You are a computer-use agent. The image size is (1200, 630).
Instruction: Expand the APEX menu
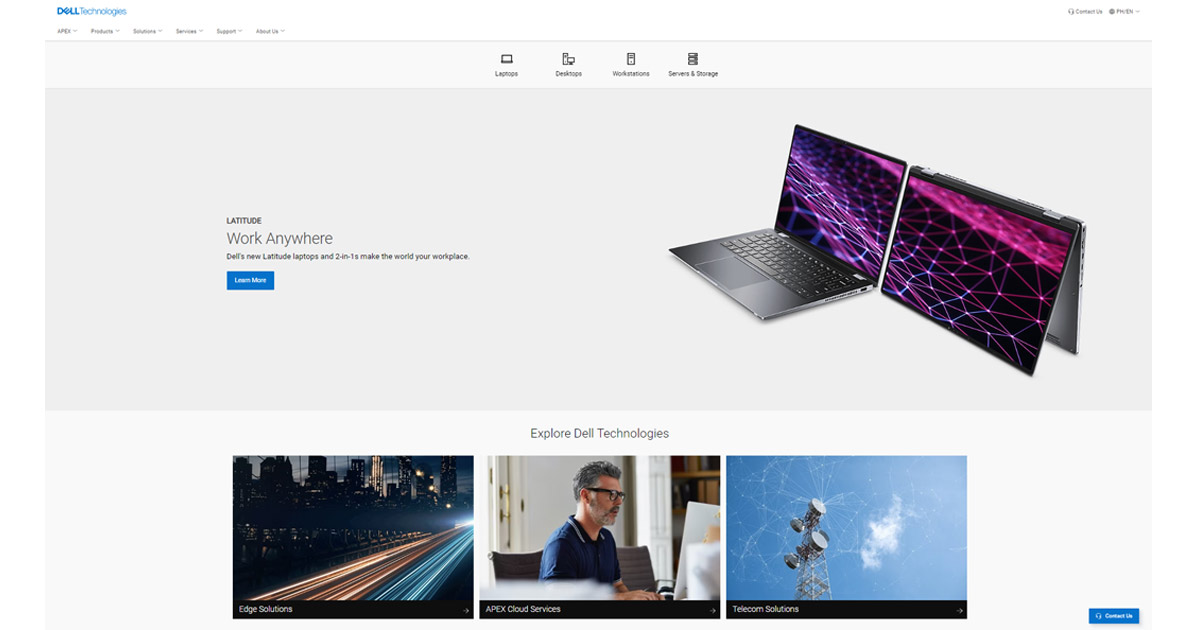[67, 31]
